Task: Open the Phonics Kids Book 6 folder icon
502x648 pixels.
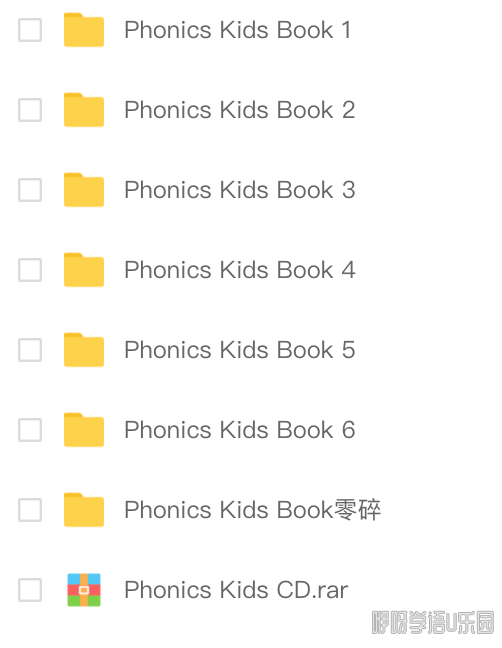Action: tap(84, 430)
